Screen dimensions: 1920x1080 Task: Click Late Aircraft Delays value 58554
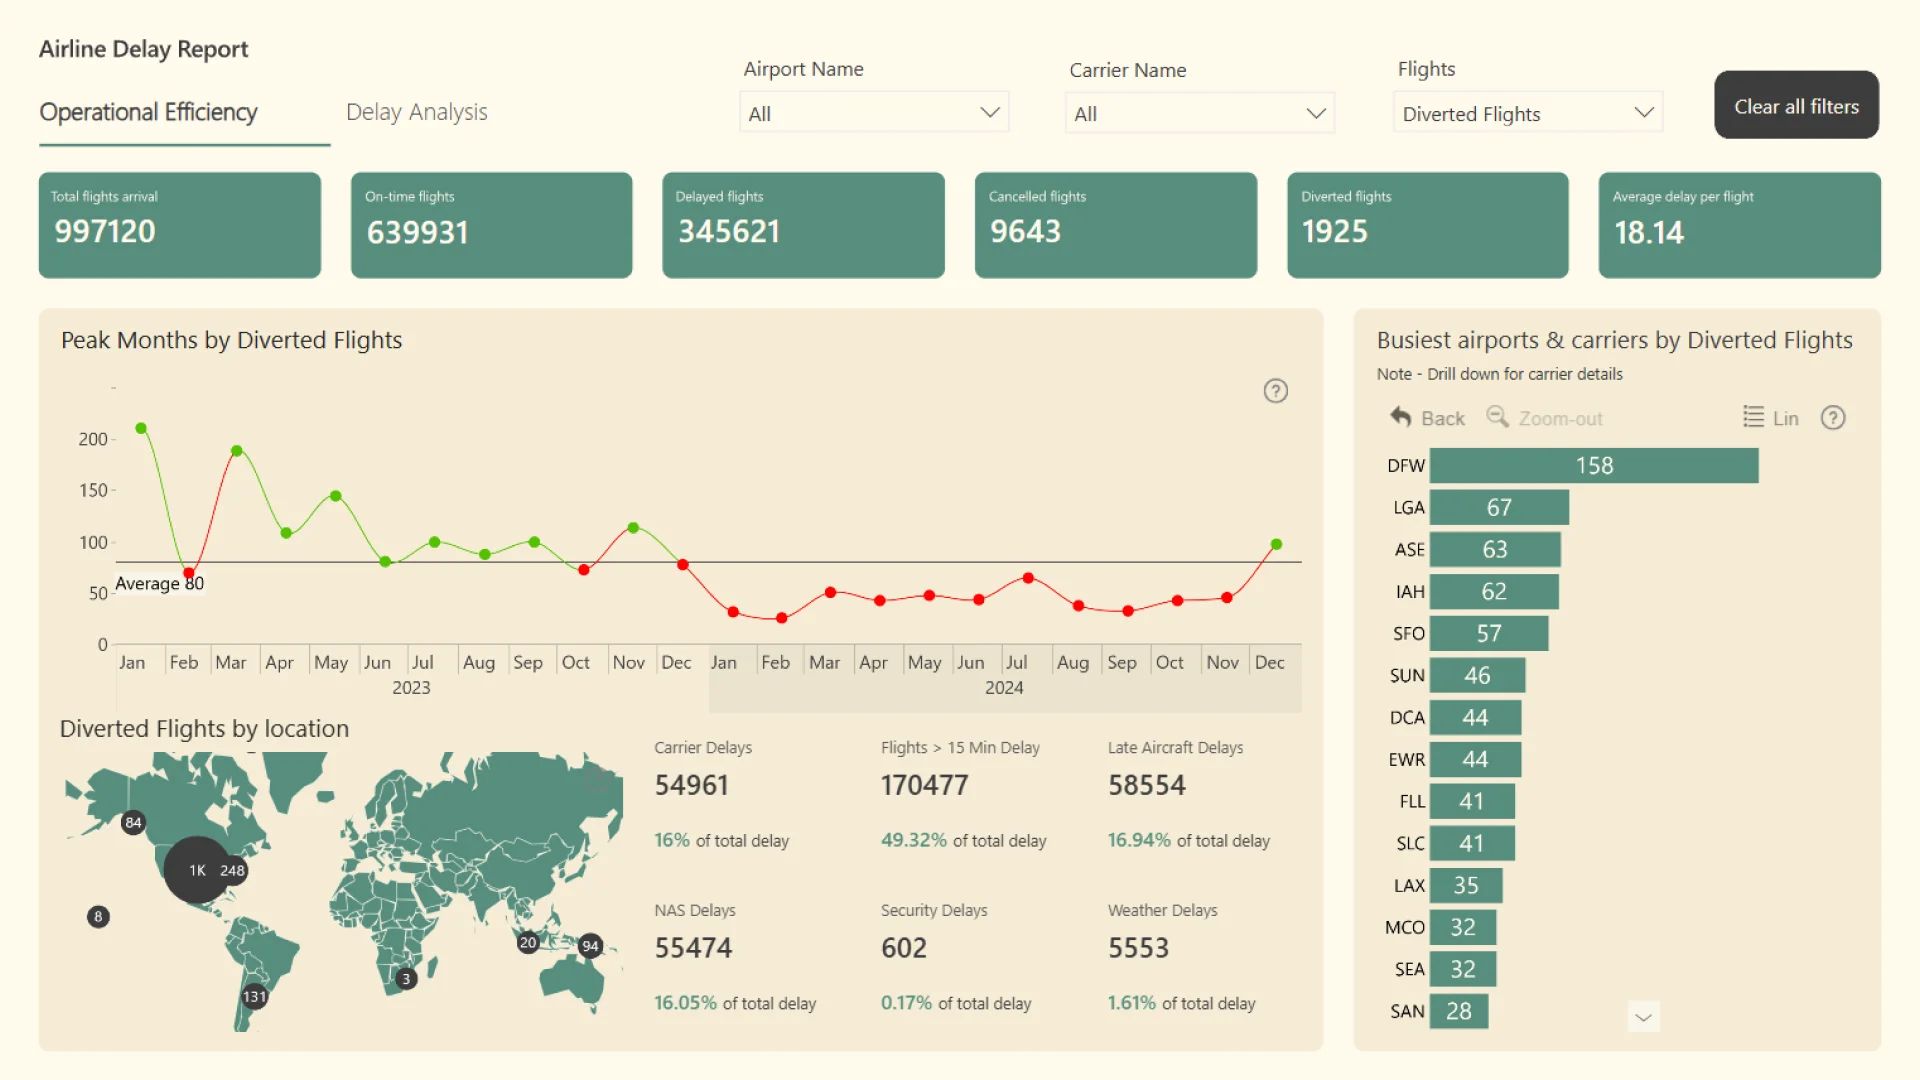coord(1147,786)
